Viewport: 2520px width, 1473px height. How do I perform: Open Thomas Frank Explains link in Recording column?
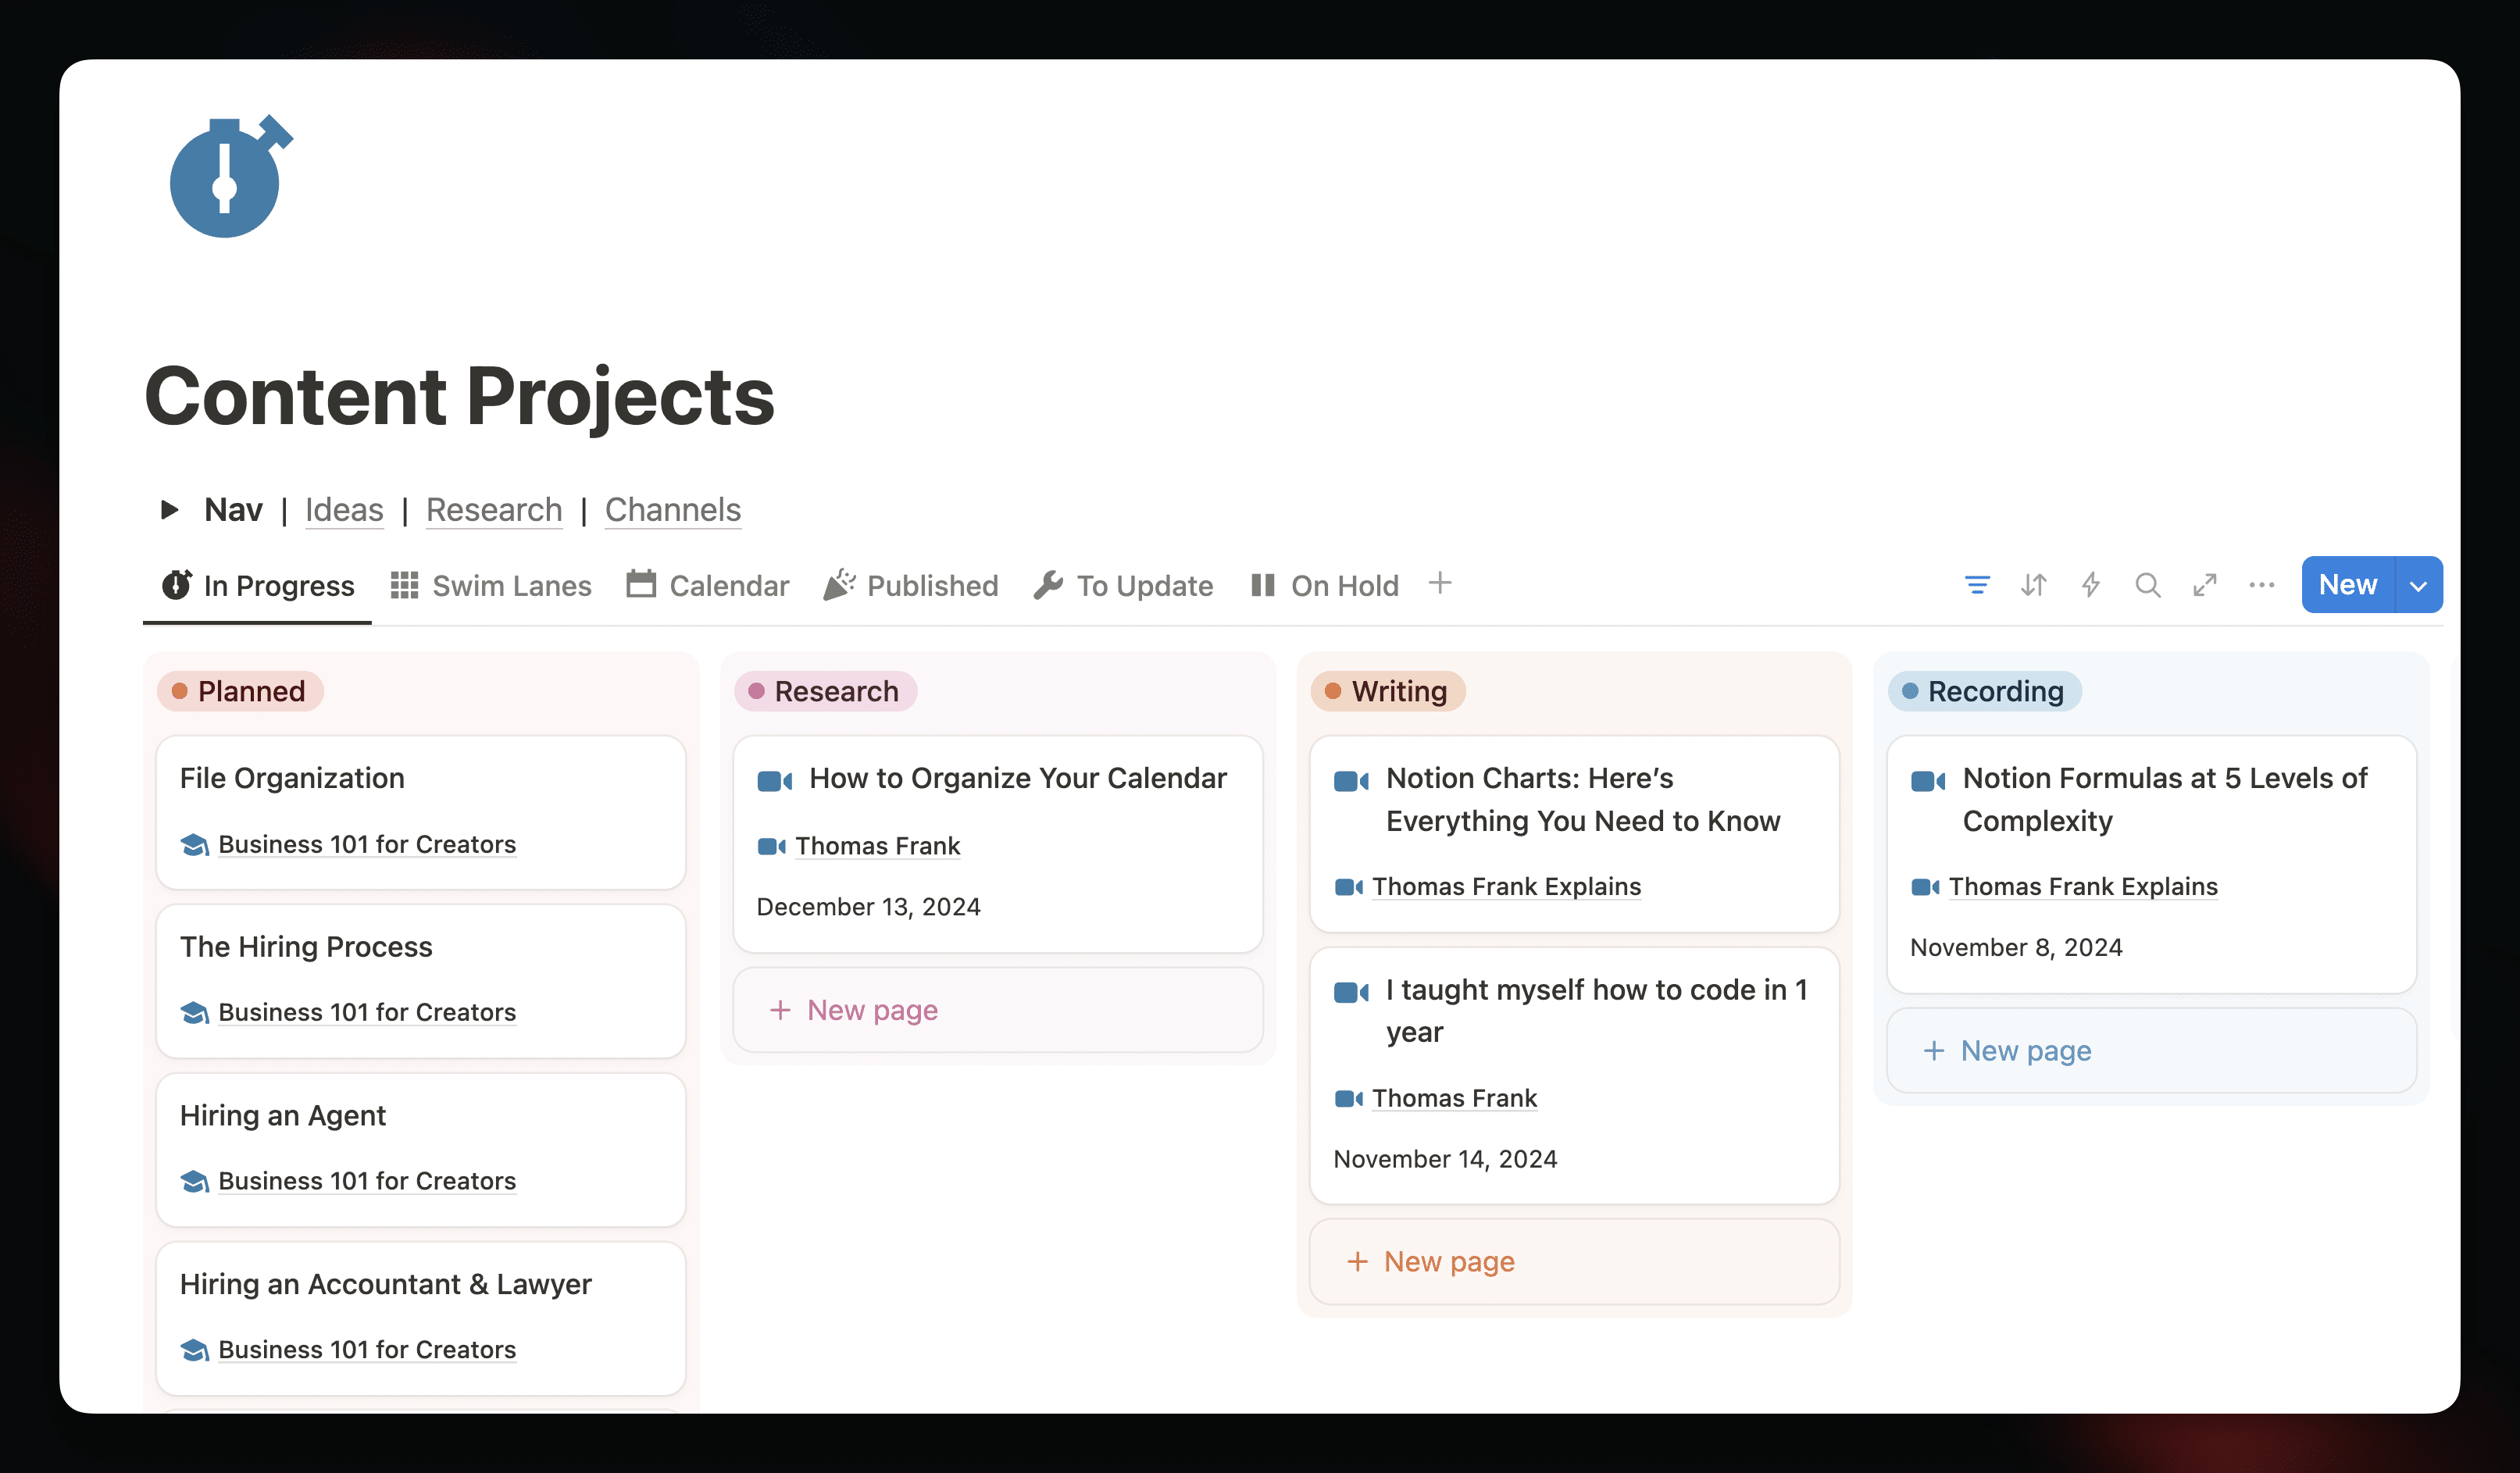2084,887
